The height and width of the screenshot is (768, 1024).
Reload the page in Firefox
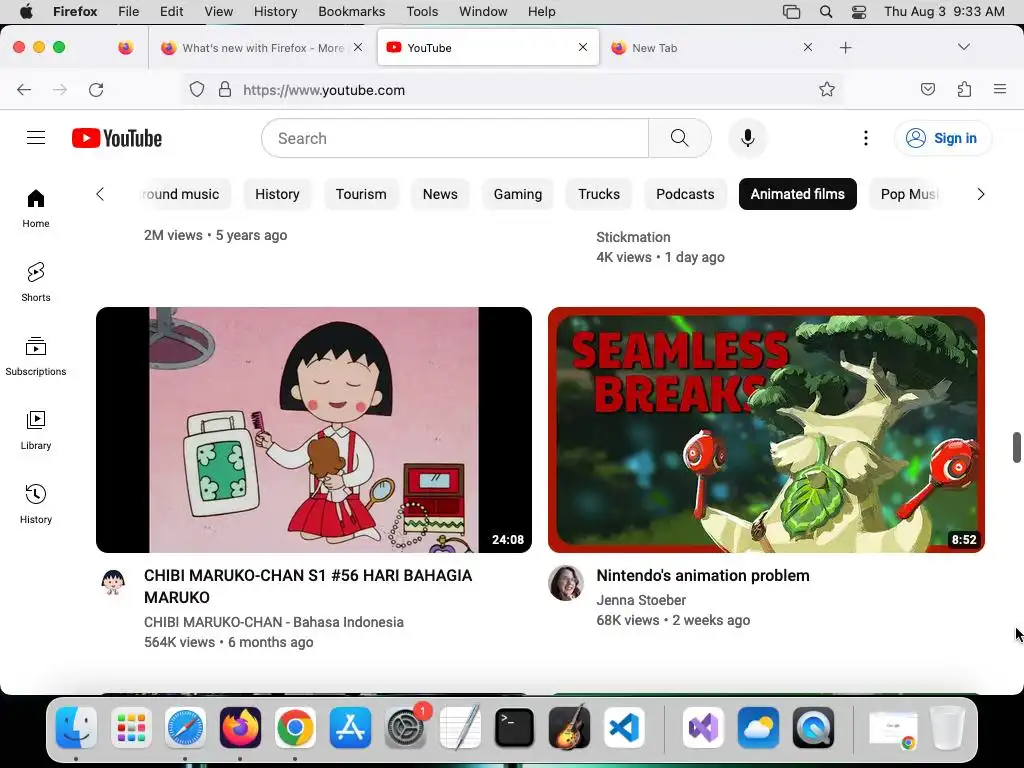[96, 89]
